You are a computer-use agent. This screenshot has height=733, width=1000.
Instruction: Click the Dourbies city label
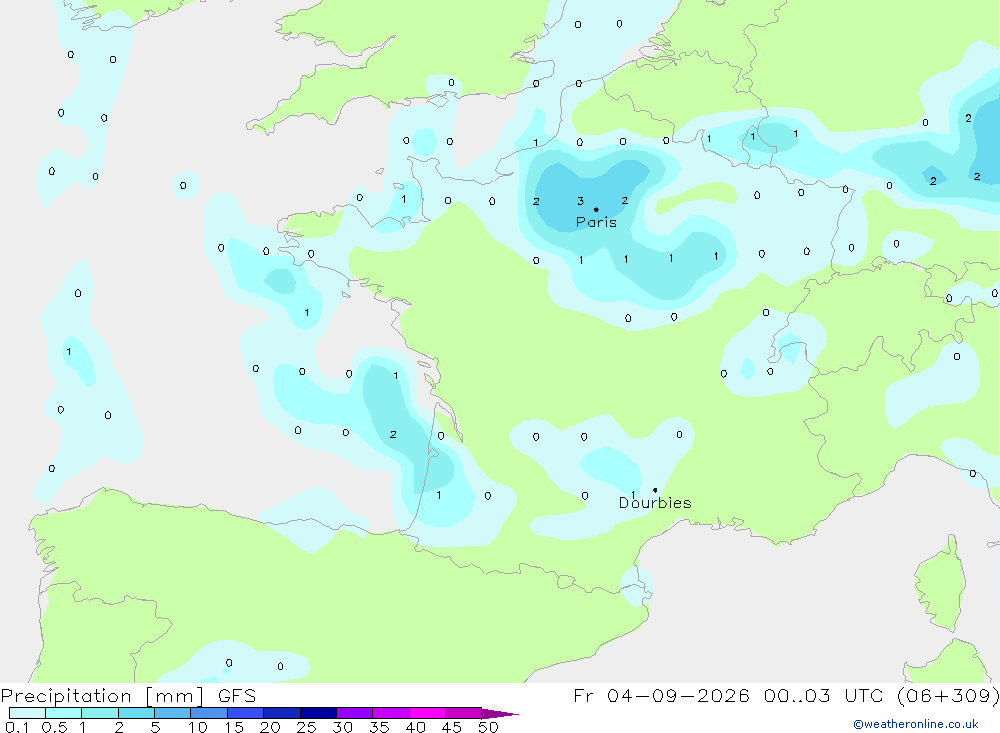click(x=655, y=503)
